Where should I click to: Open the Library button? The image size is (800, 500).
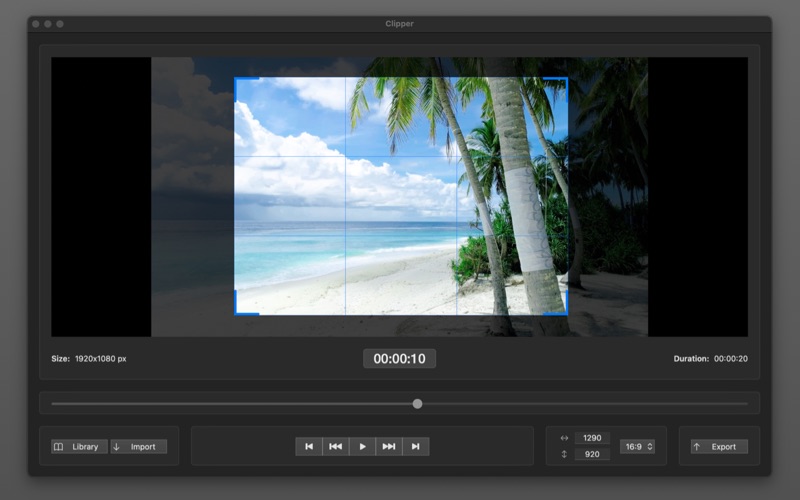[79, 446]
